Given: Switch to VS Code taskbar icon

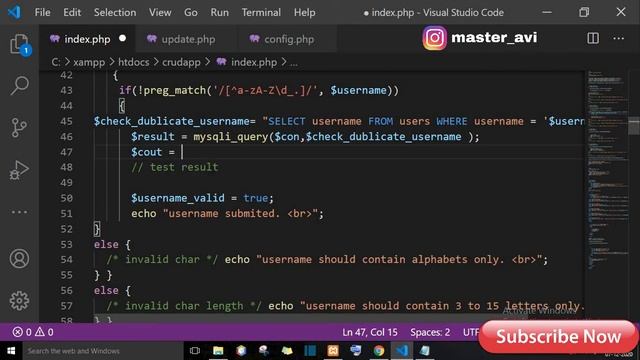Looking at the screenshot, I should point(402,351).
